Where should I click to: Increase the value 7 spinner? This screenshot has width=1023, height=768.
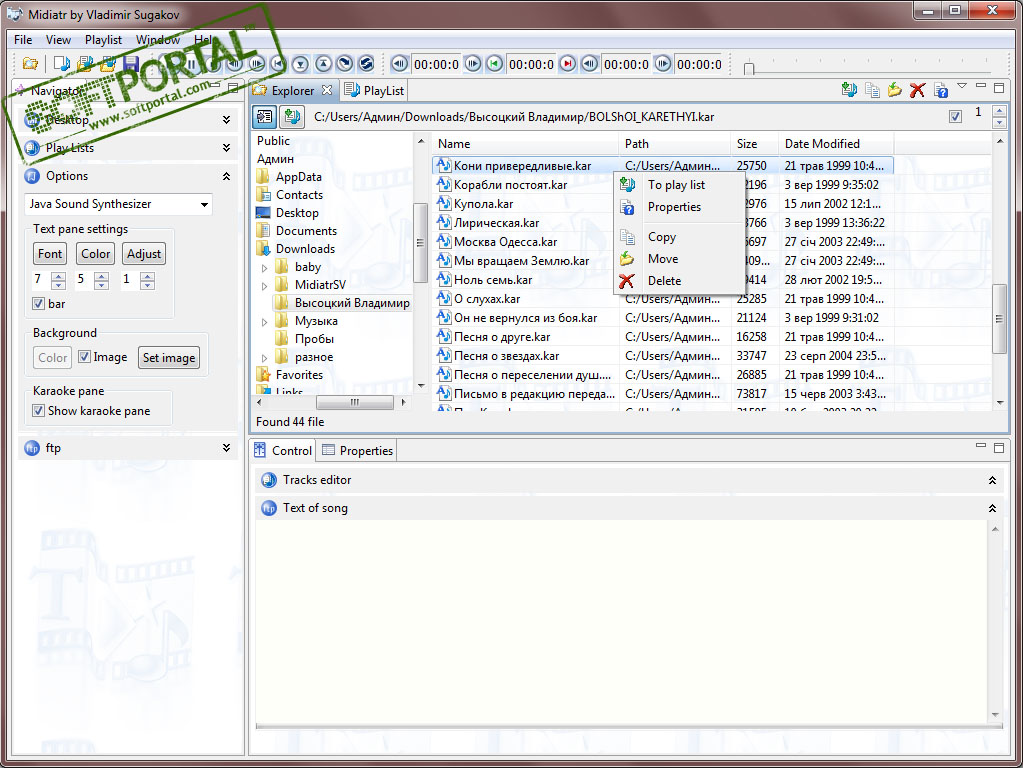(x=58, y=276)
